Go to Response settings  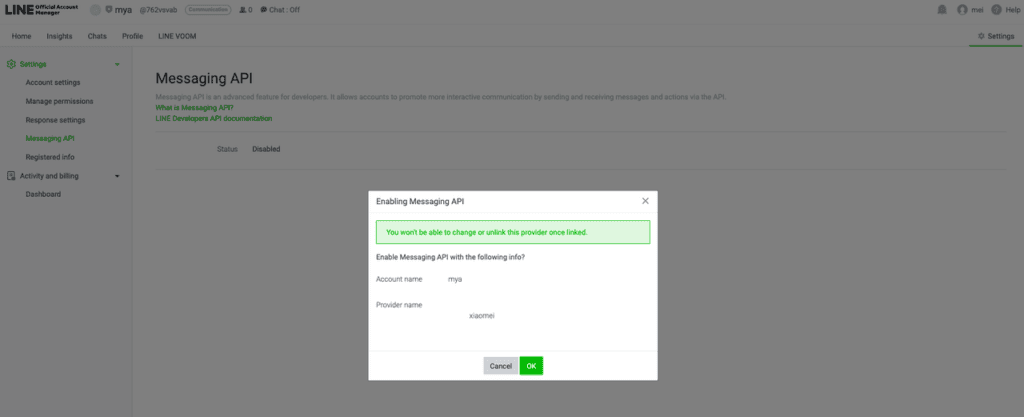click(x=56, y=120)
